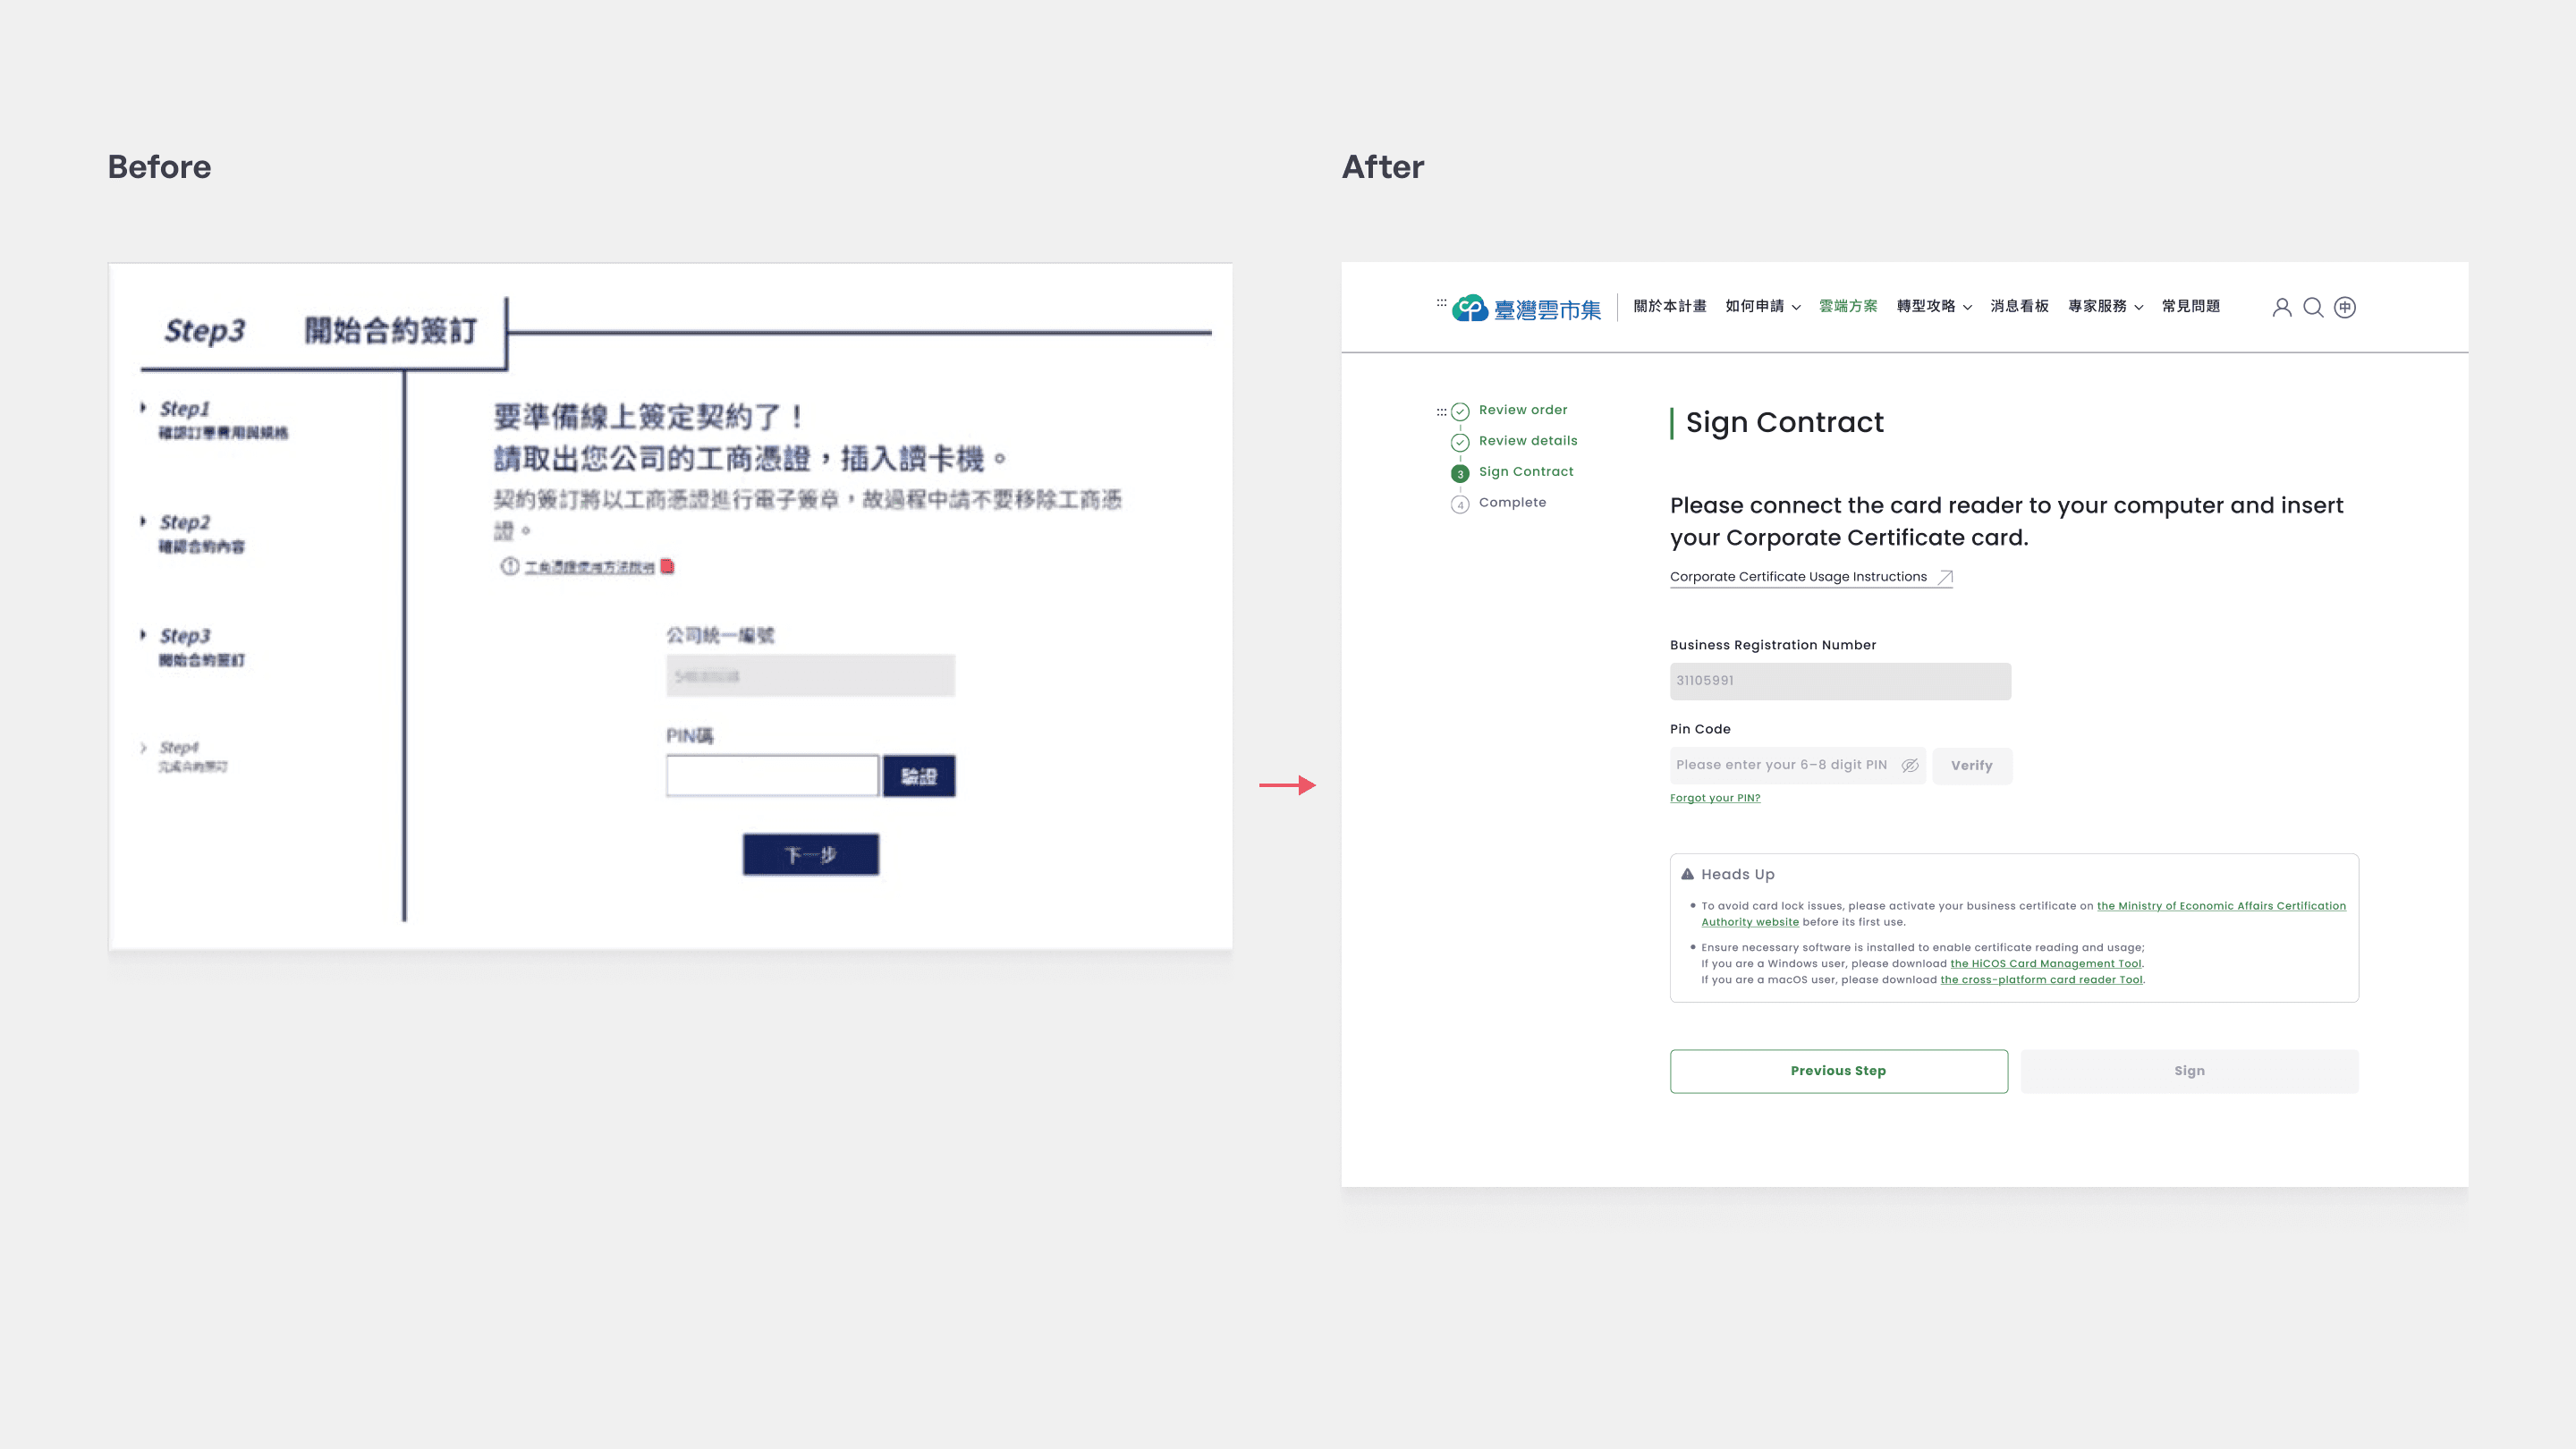Open the search magnifier icon

2313,307
